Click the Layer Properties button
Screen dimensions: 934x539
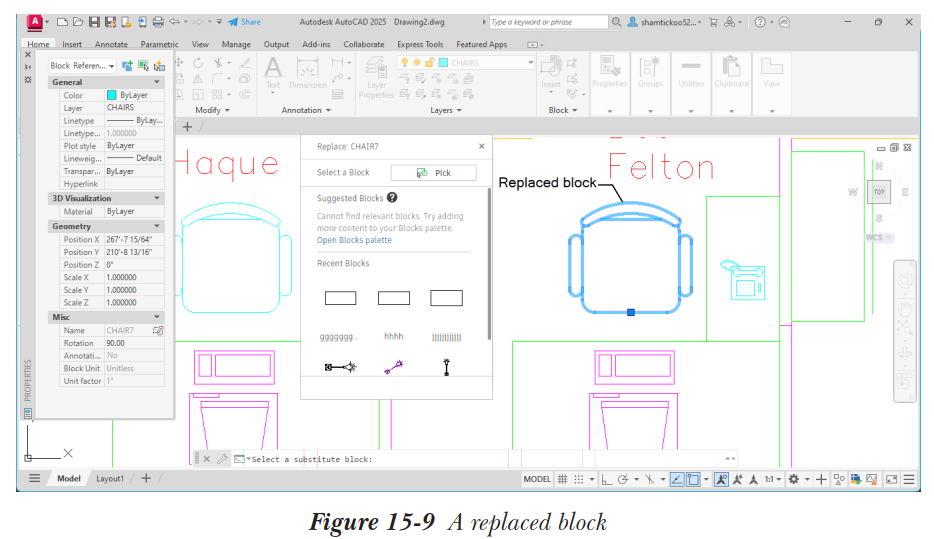[376, 77]
